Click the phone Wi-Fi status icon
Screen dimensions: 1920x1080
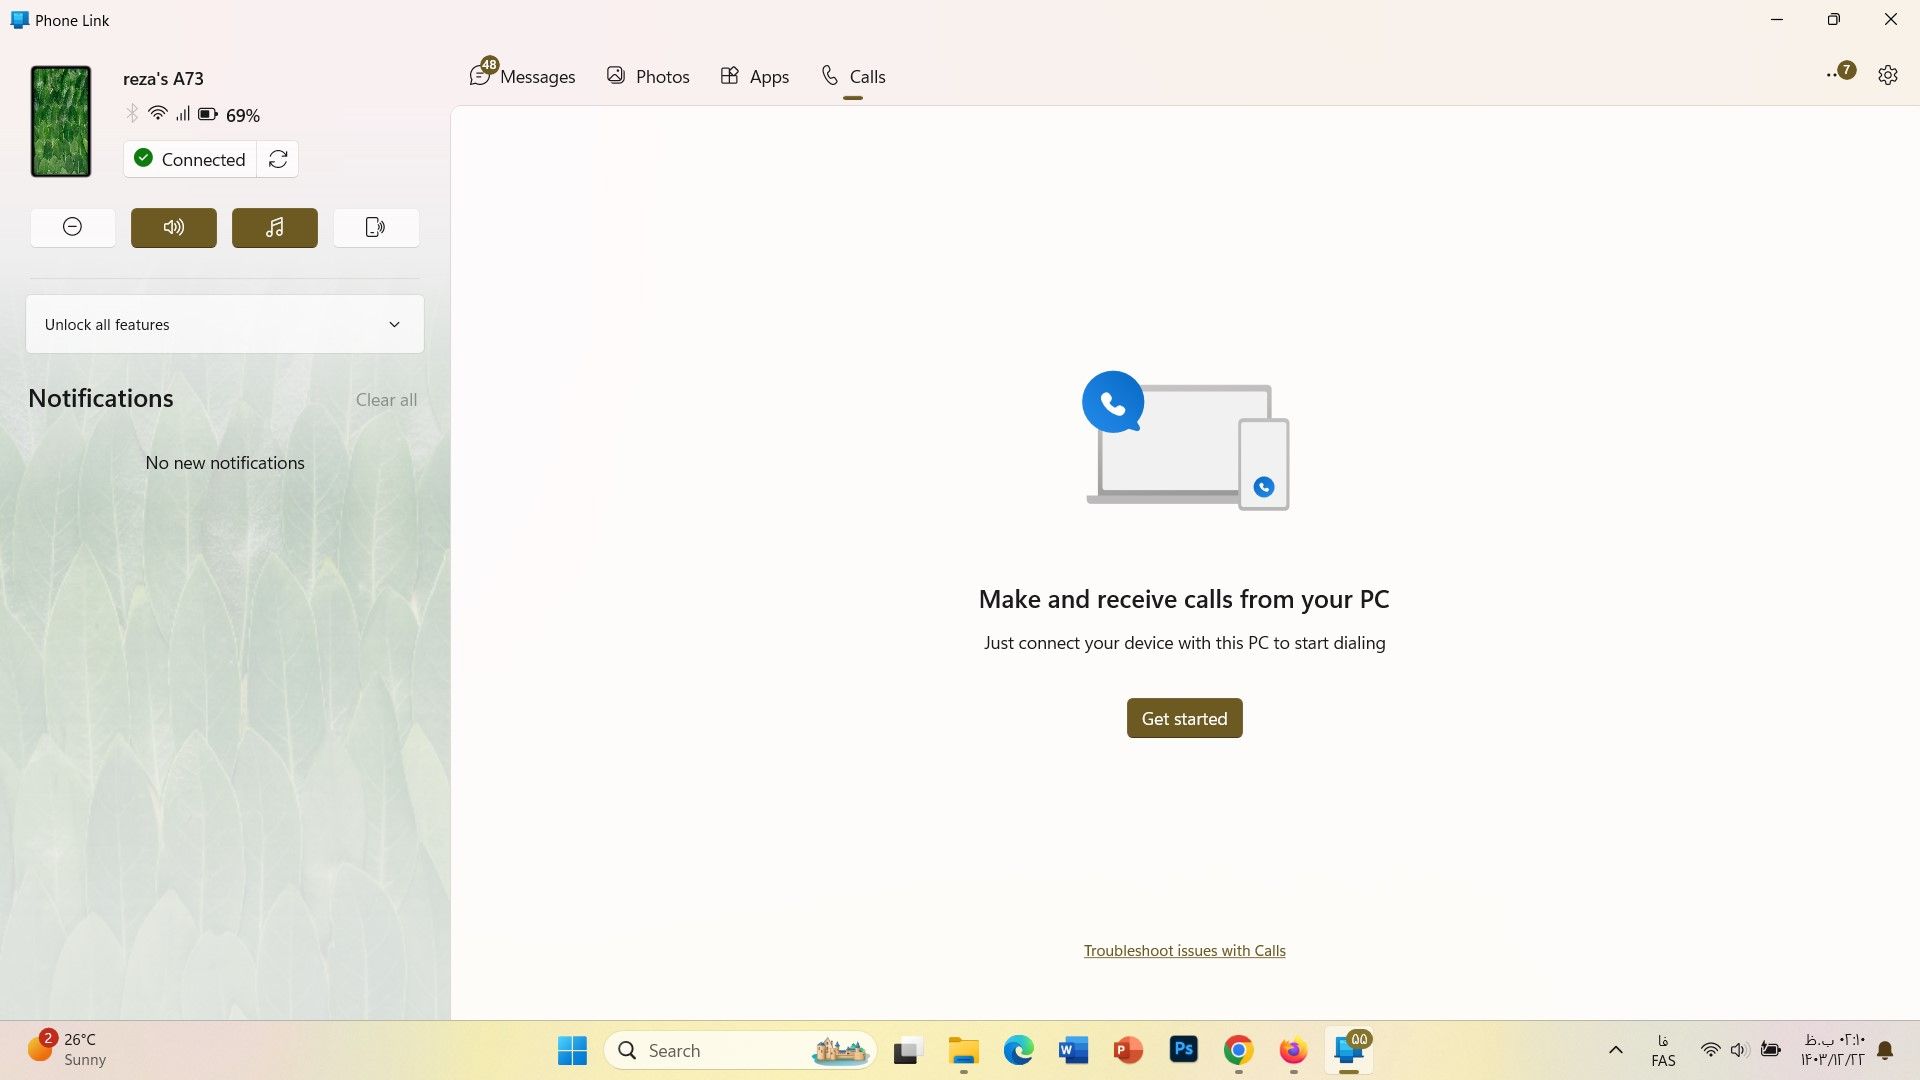(x=157, y=113)
